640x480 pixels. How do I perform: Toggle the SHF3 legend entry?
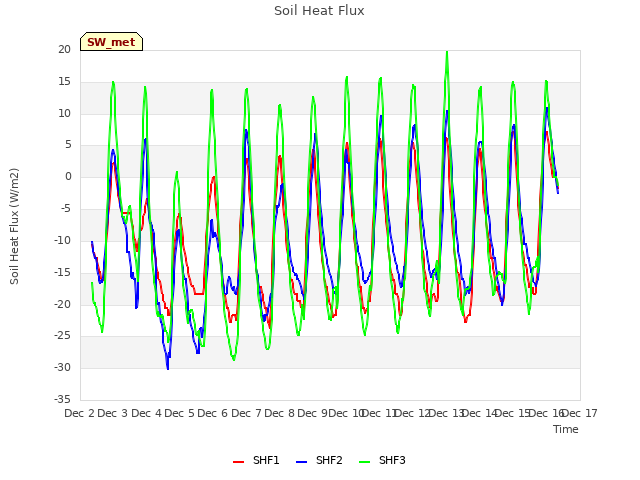pyautogui.click(x=382, y=460)
